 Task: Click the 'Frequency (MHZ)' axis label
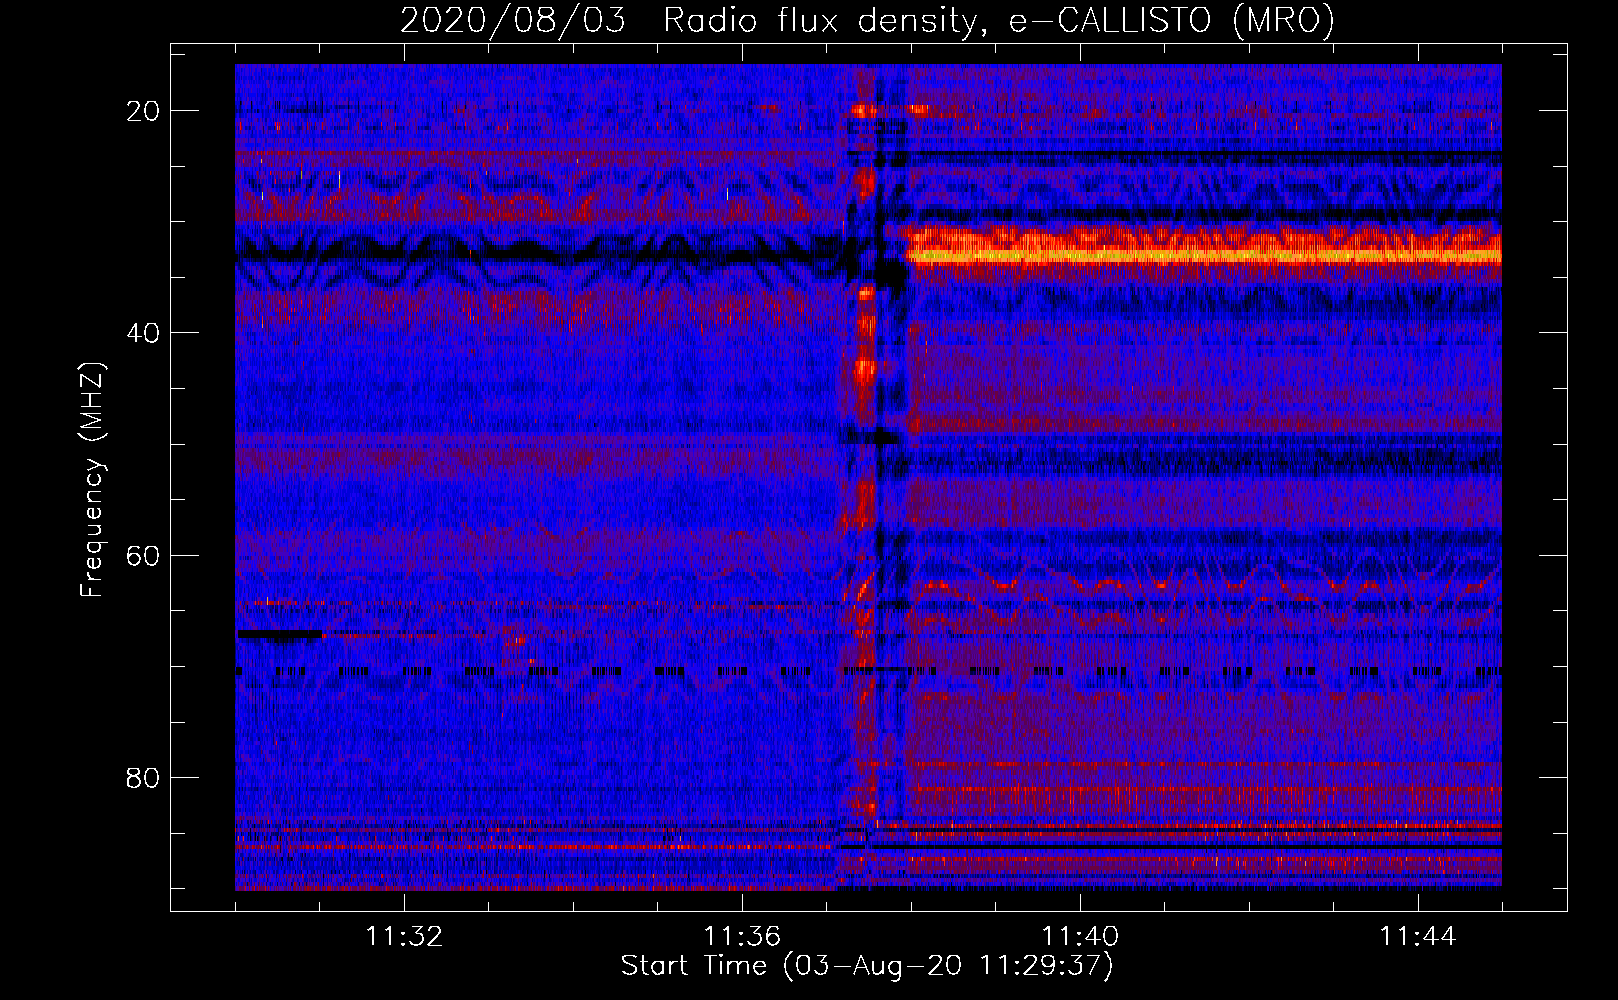(x=92, y=479)
